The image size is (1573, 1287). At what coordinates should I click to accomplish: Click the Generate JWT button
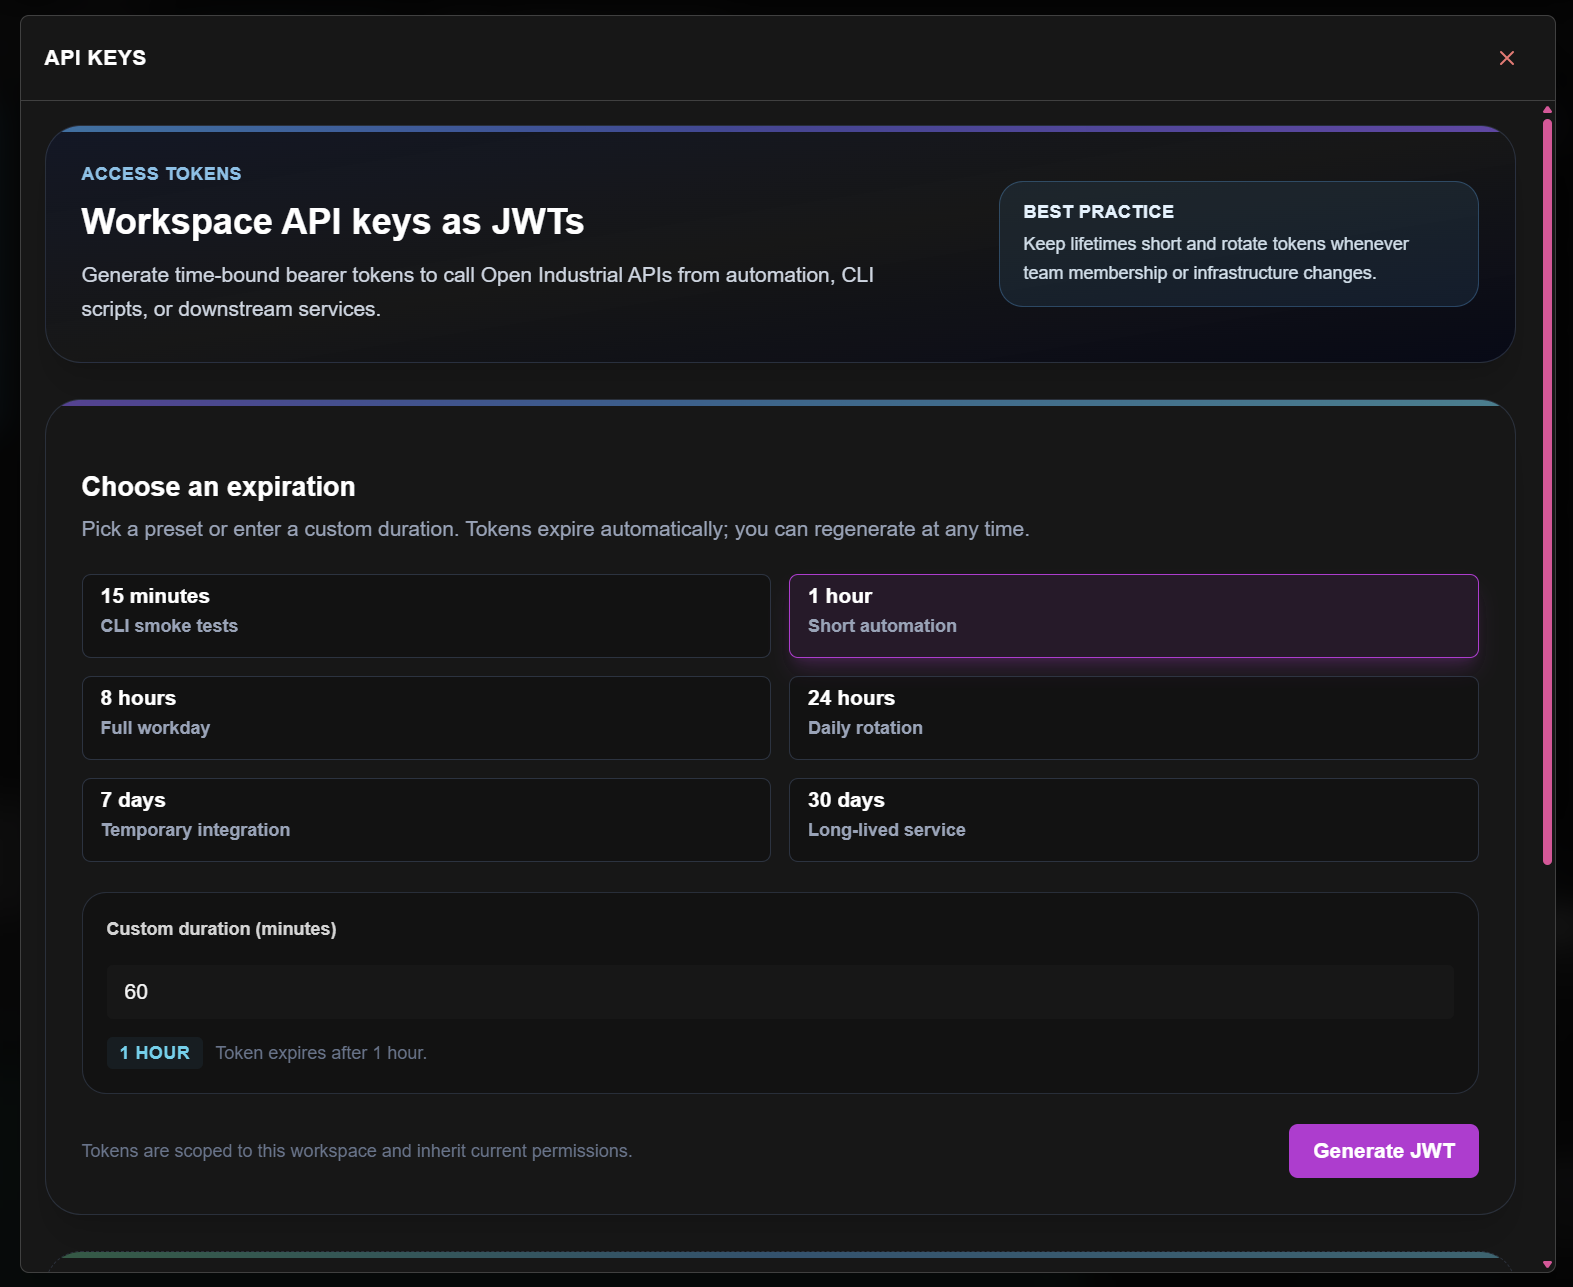1383,1151
